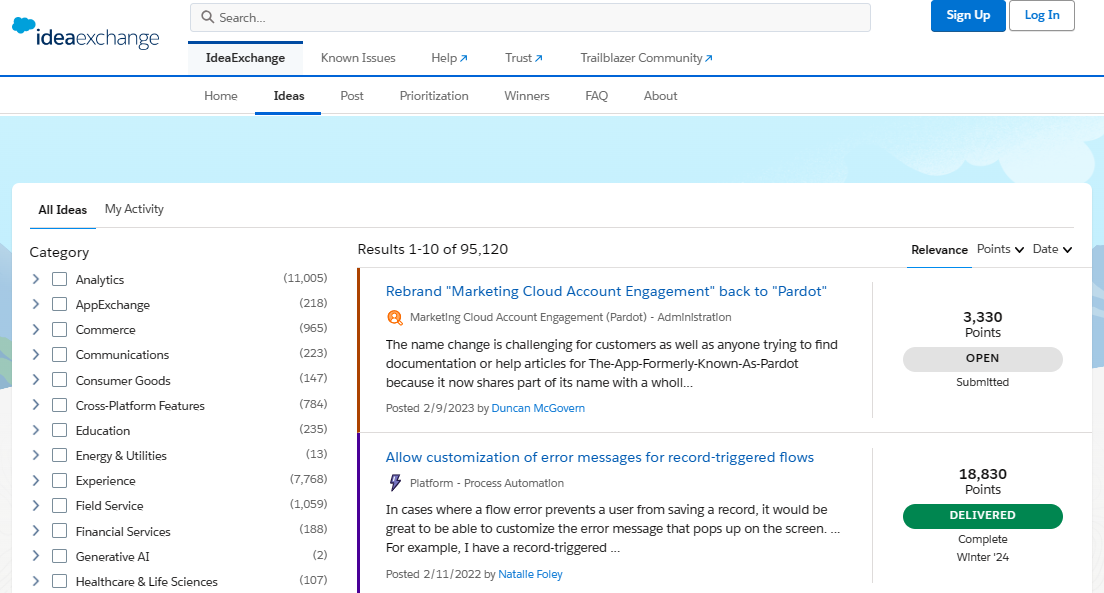Open the Known Issues tab
The height and width of the screenshot is (593, 1104).
[358, 58]
